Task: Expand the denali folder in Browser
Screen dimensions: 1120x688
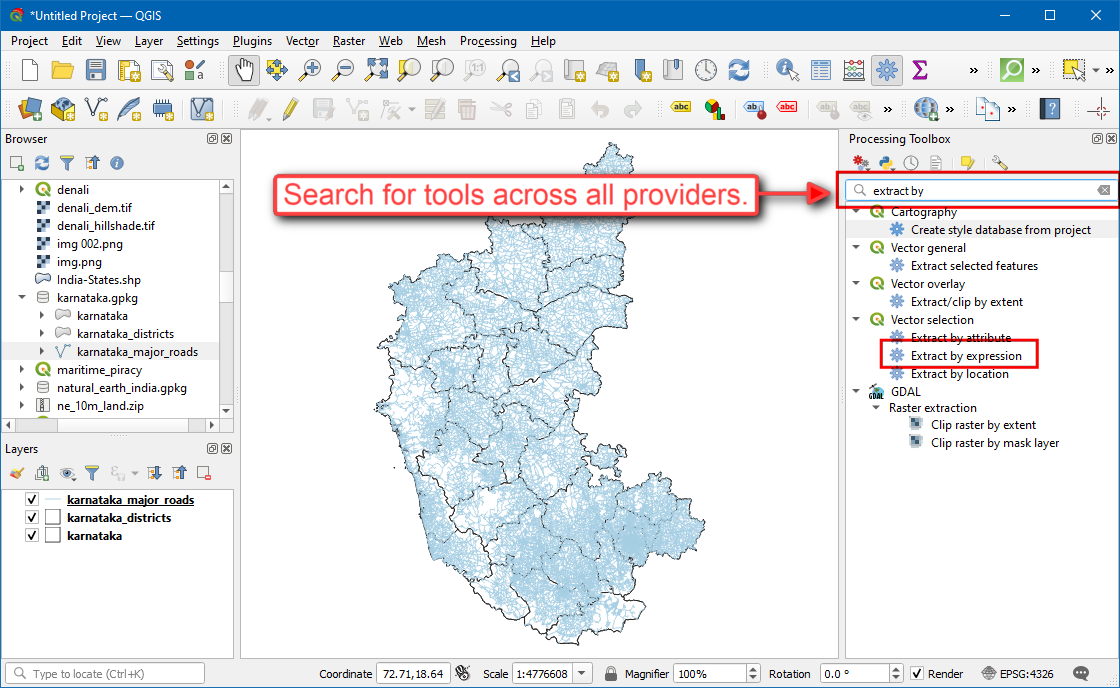Action: click(21, 189)
